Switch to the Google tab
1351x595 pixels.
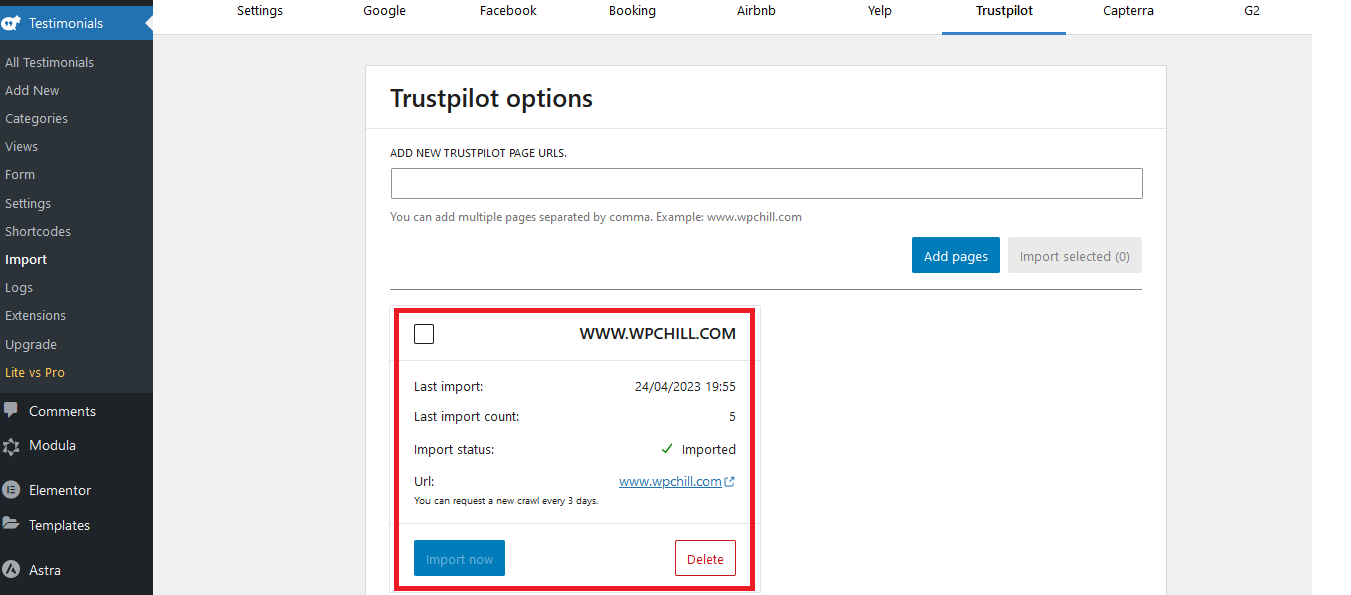click(x=384, y=11)
